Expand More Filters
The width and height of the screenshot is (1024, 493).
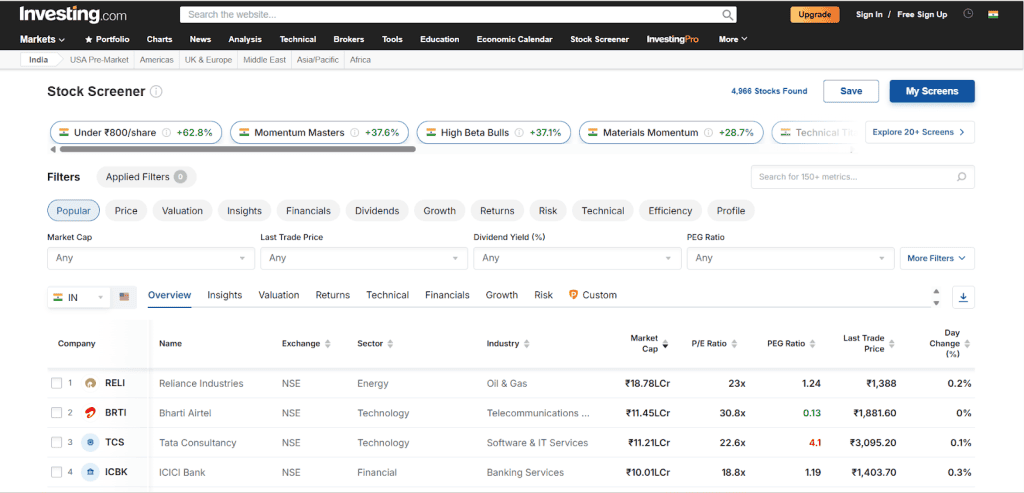(x=937, y=258)
